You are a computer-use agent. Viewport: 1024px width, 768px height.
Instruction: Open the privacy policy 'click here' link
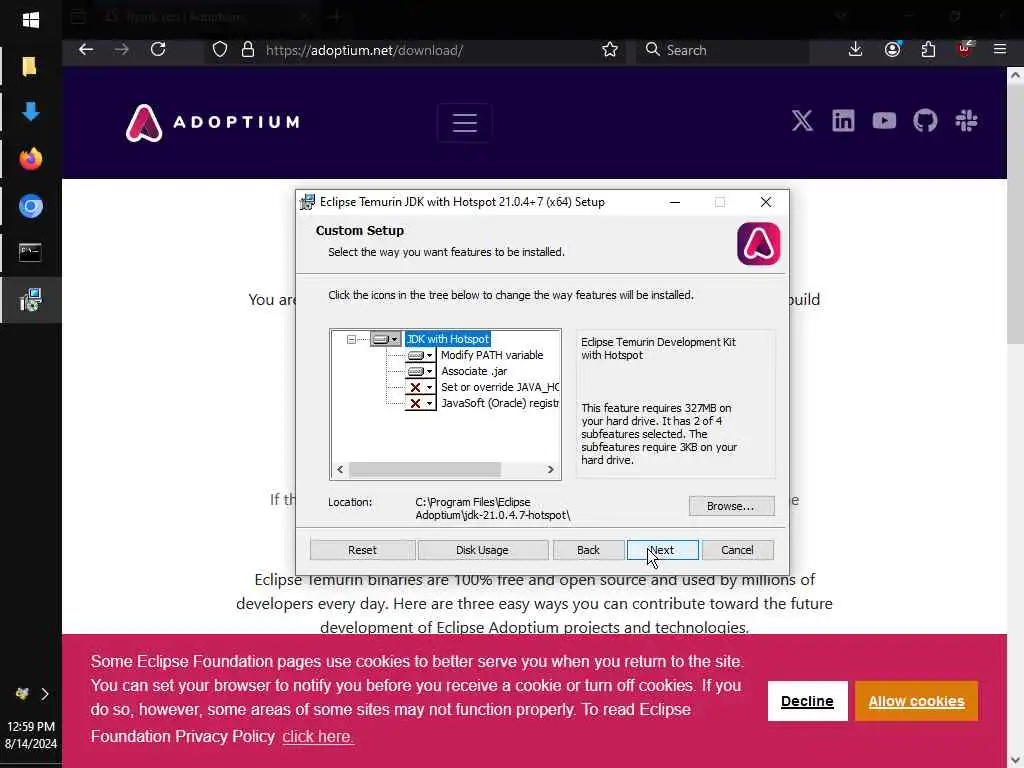pos(318,737)
